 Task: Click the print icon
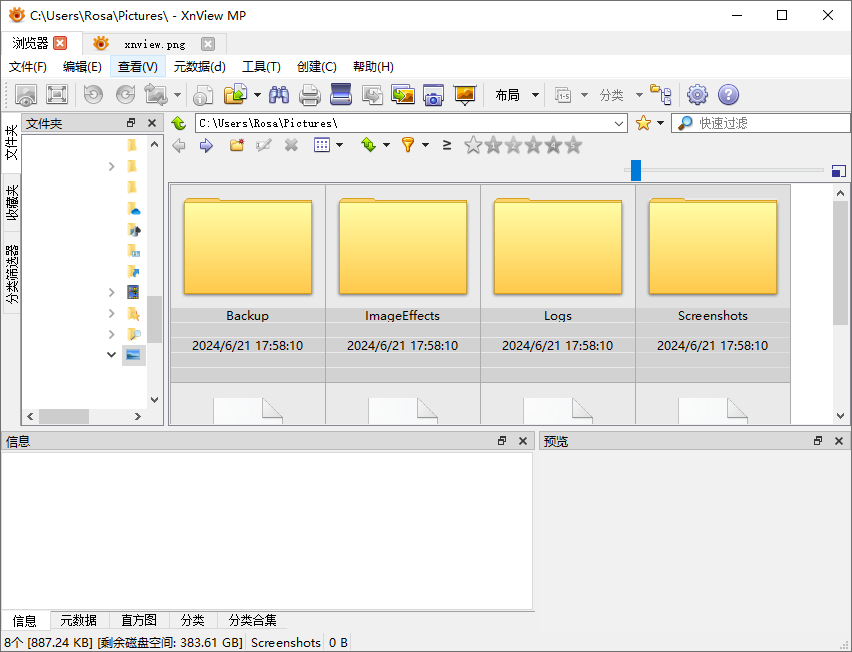pos(310,94)
